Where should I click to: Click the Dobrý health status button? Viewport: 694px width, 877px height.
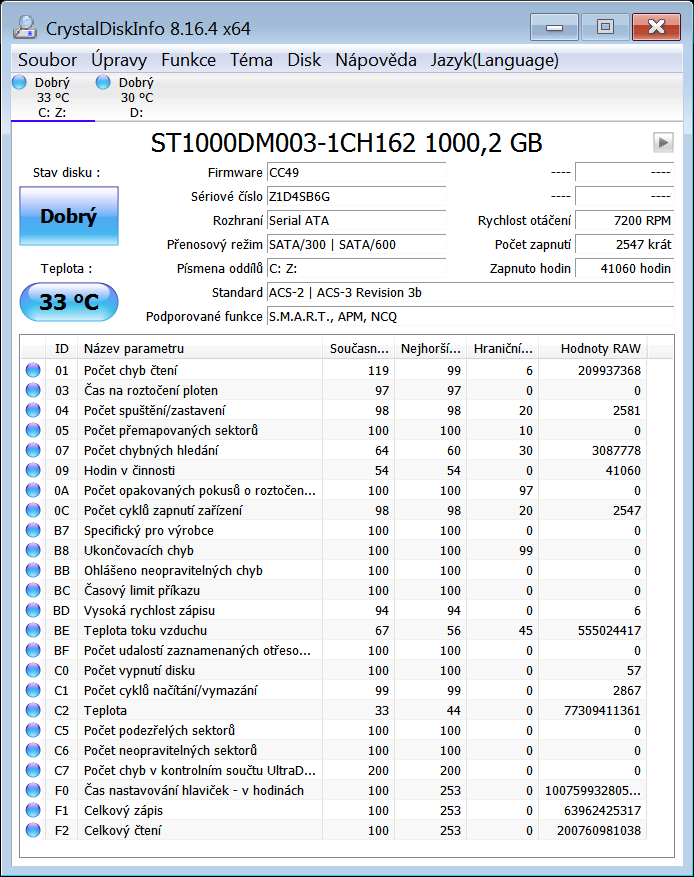pyautogui.click(x=68, y=216)
